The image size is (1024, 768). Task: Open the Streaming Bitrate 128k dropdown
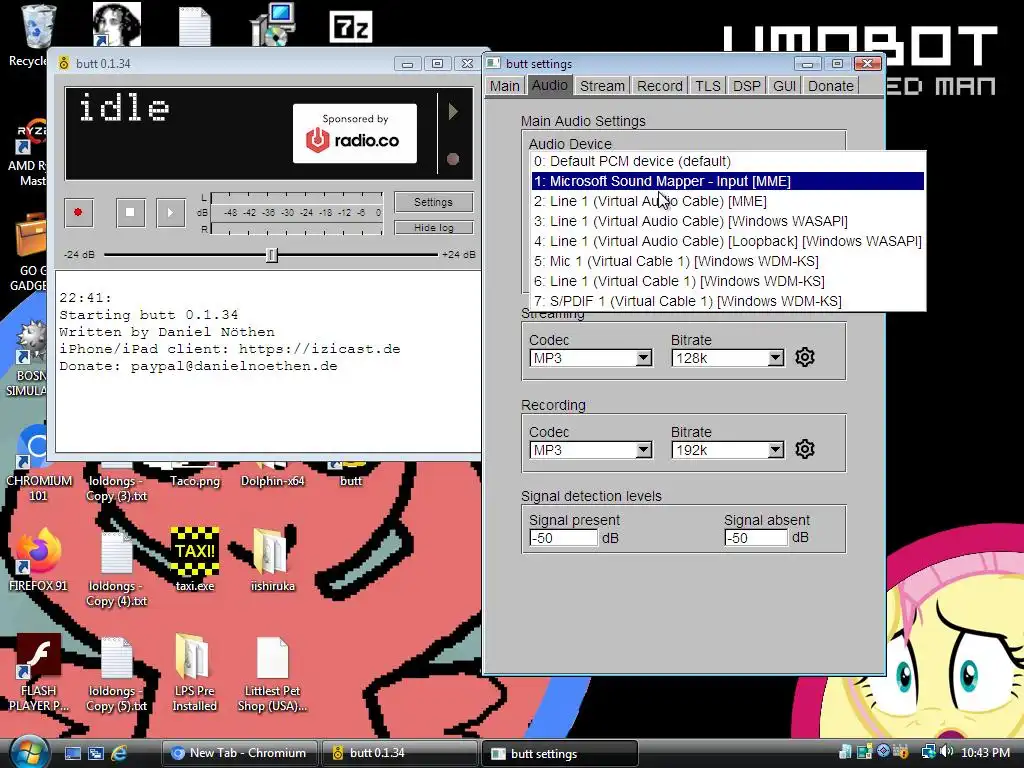[728, 358]
